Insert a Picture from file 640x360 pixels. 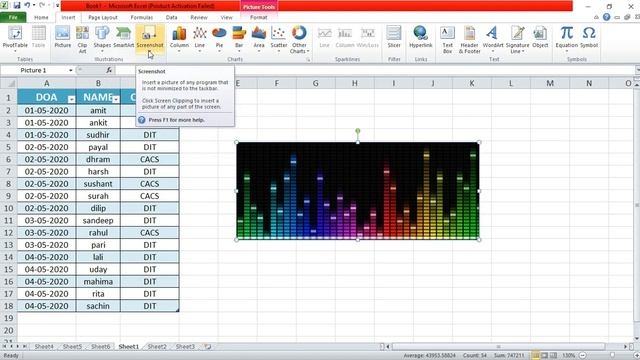click(62, 38)
